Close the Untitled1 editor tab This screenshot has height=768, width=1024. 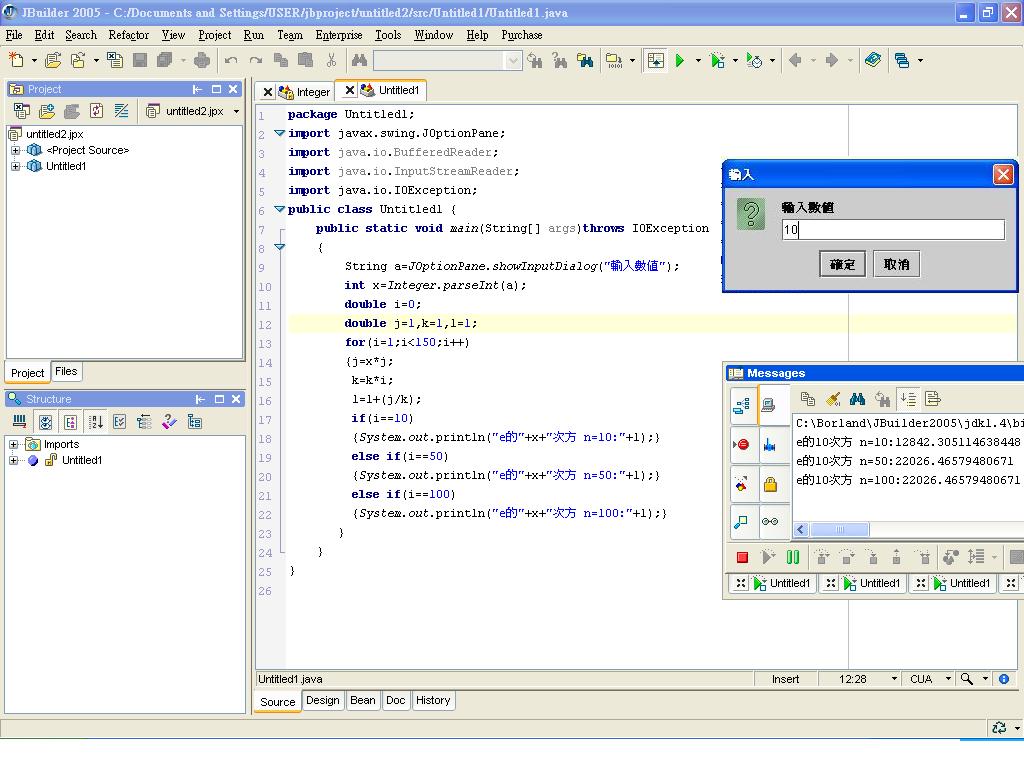pos(350,90)
